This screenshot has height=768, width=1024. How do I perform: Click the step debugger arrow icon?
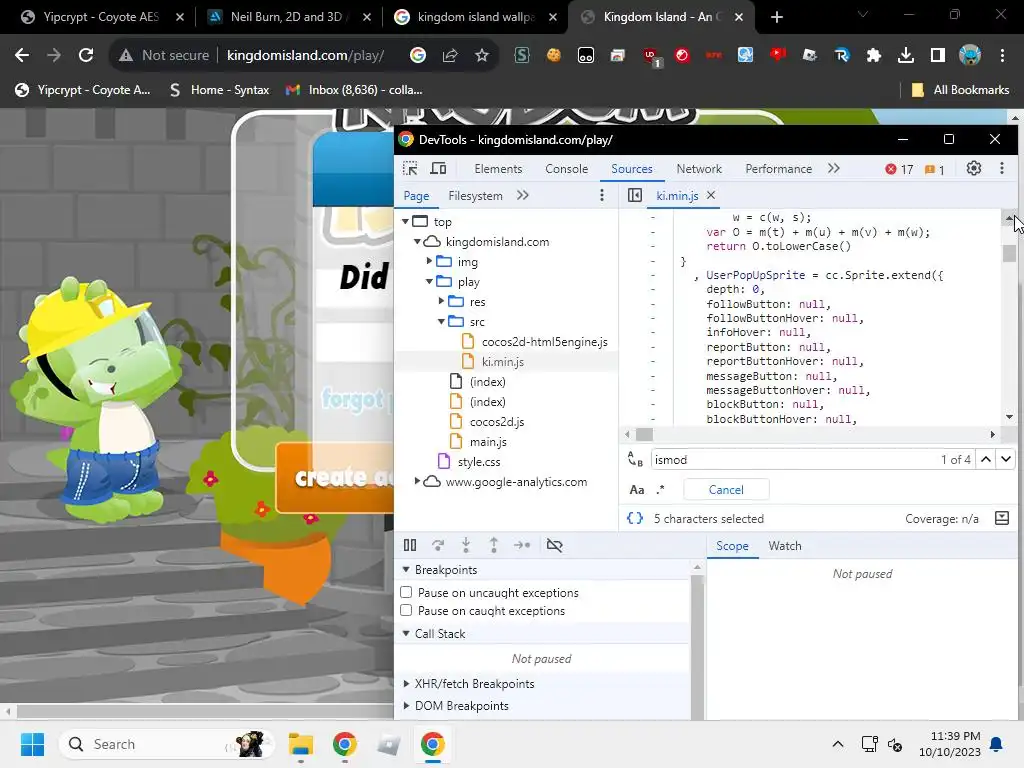point(522,545)
